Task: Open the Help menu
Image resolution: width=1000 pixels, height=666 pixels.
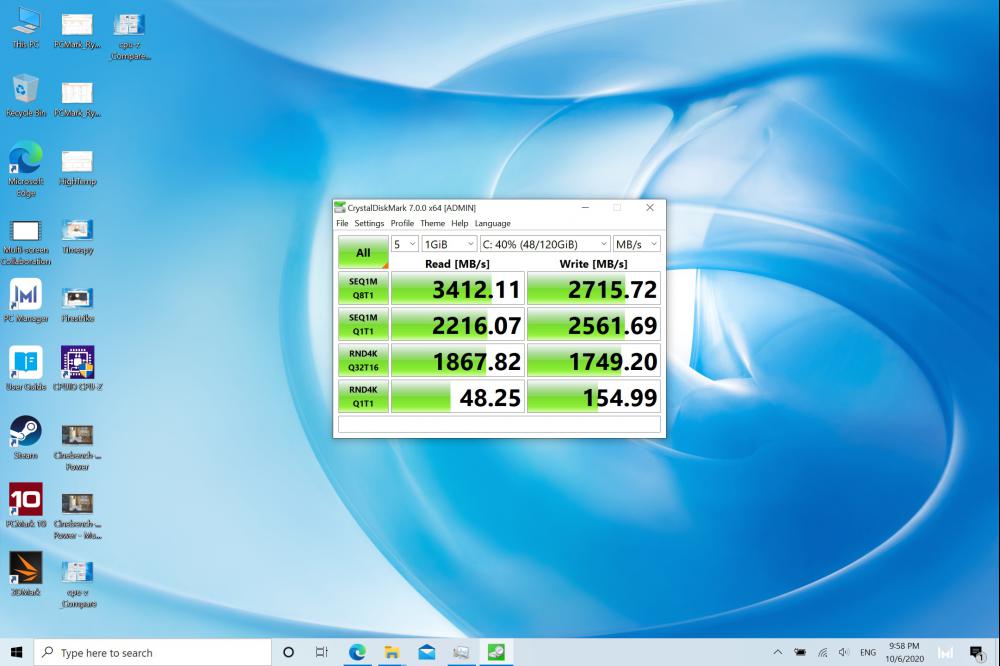Action: [x=460, y=223]
